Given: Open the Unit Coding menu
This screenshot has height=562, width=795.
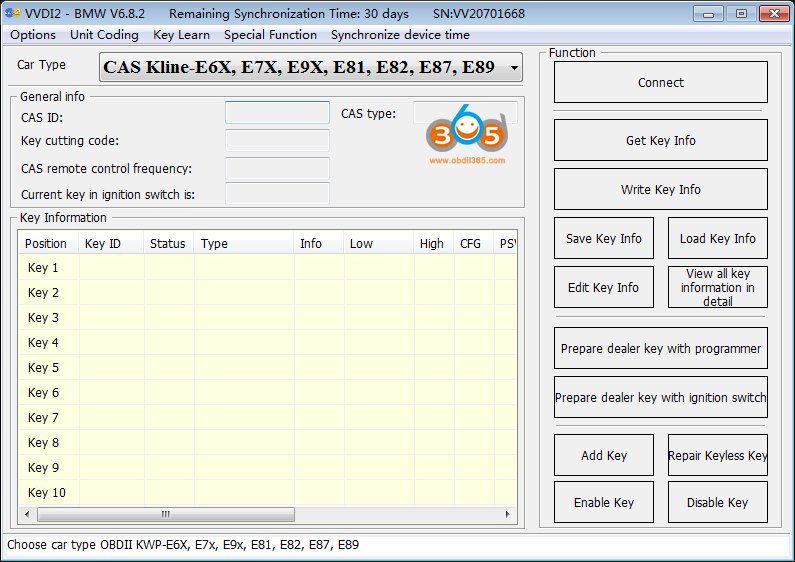Looking at the screenshot, I should 104,35.
